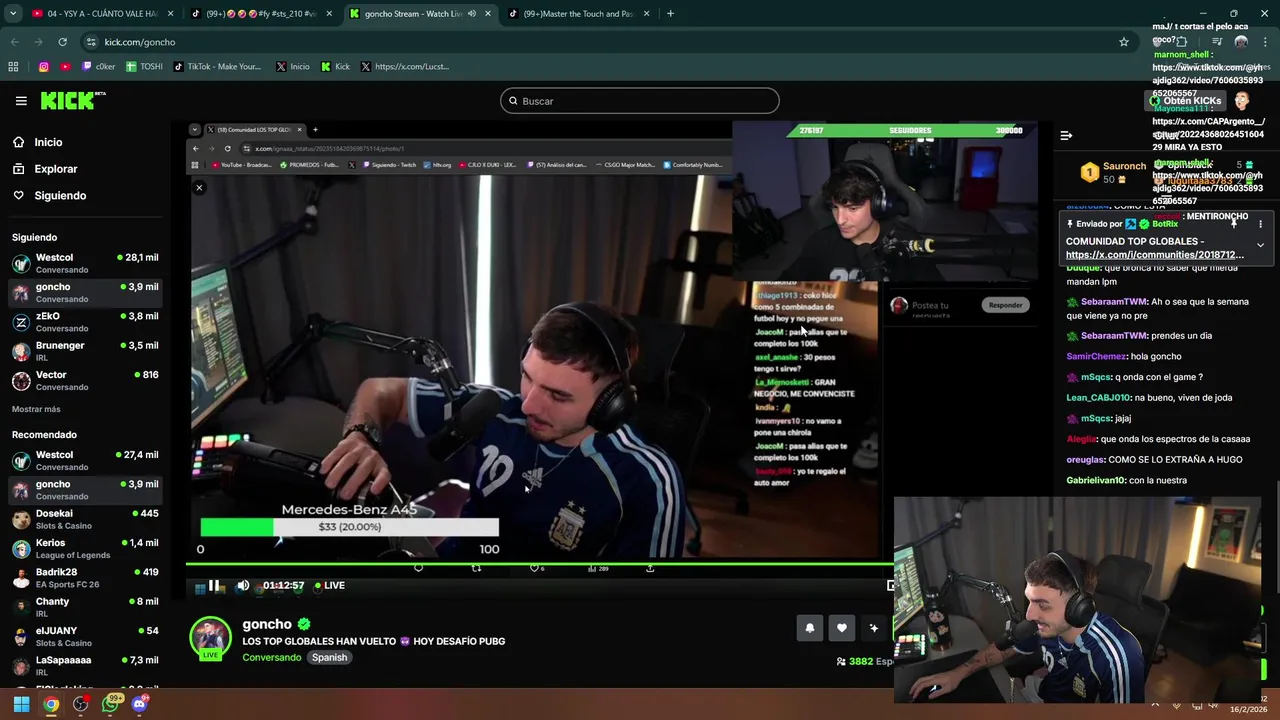1280x720 pixels.
Task: Open the pinned message three-dot menu
Action: coord(1260,224)
